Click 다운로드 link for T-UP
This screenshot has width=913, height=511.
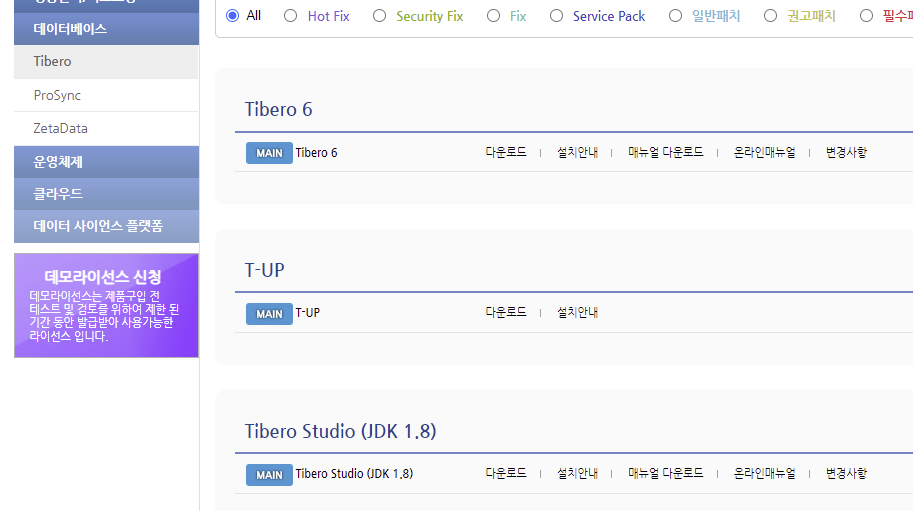pyautogui.click(x=505, y=313)
